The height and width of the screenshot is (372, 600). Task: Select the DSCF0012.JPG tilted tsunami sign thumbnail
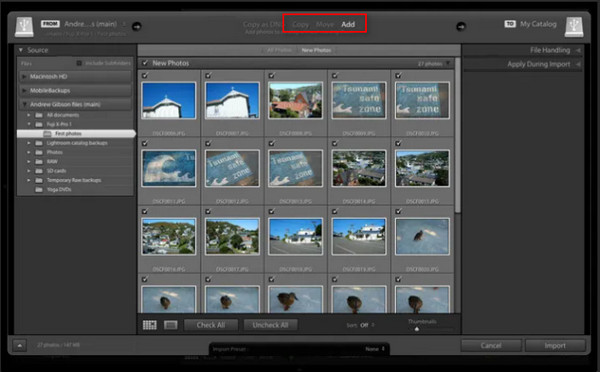coord(232,168)
